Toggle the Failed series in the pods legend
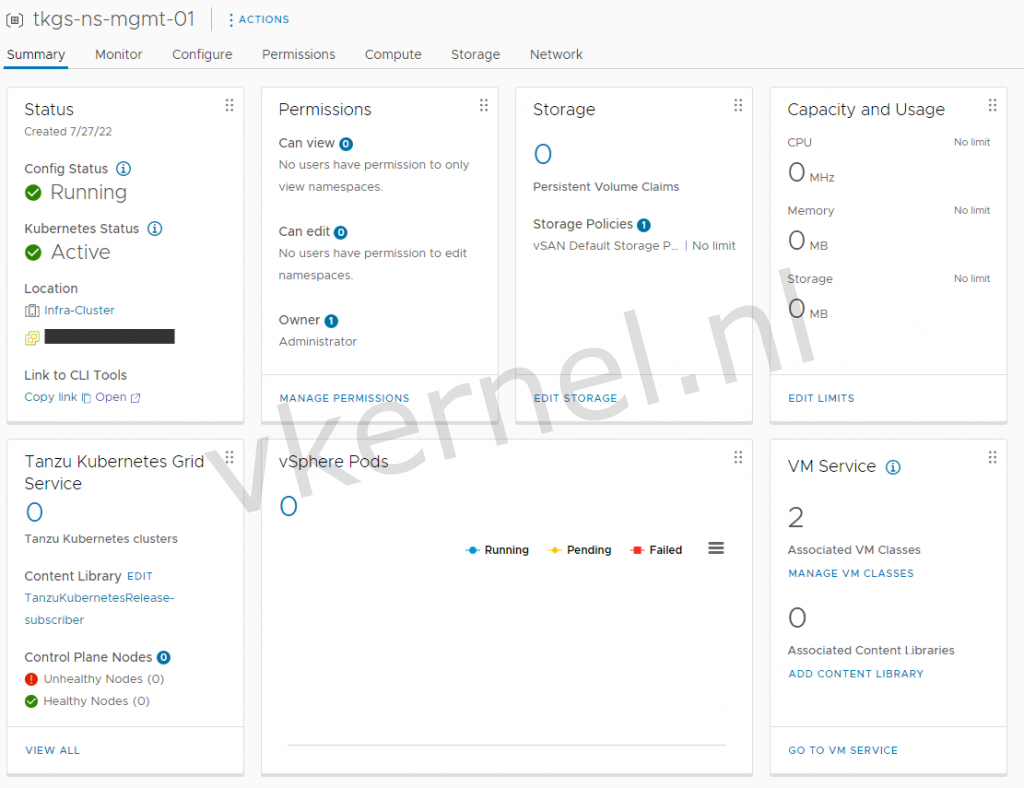The height and width of the screenshot is (788, 1024). (x=656, y=549)
